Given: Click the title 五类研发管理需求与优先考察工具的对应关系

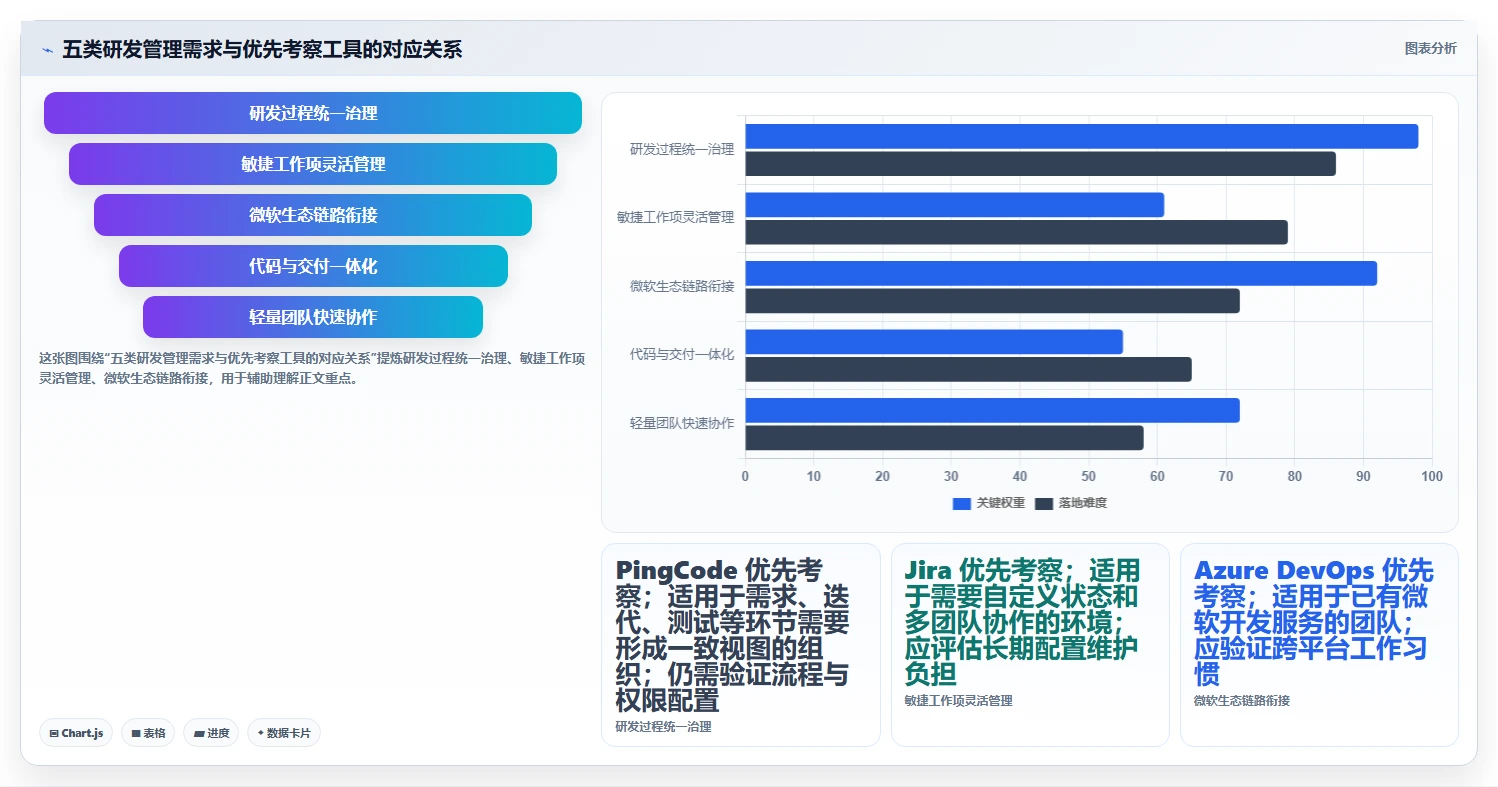Looking at the screenshot, I should point(262,50).
